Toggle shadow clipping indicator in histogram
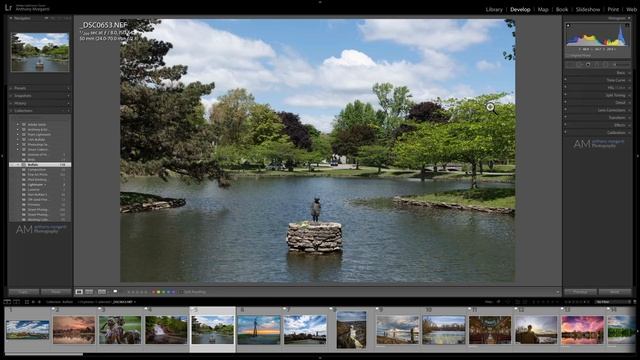 tap(568, 26)
